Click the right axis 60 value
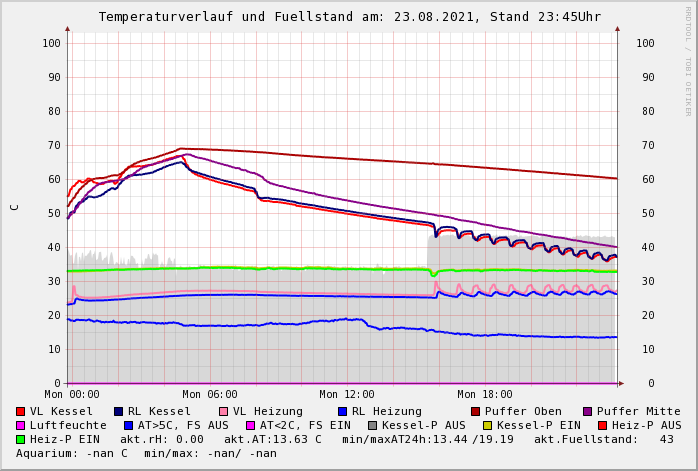Screen dimensions: 698x471 point(648,179)
